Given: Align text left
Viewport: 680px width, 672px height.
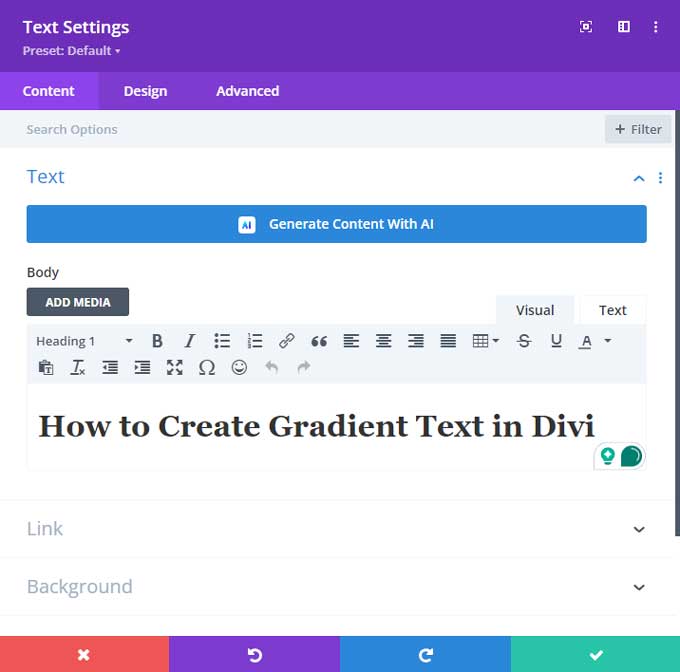Looking at the screenshot, I should coord(351,341).
